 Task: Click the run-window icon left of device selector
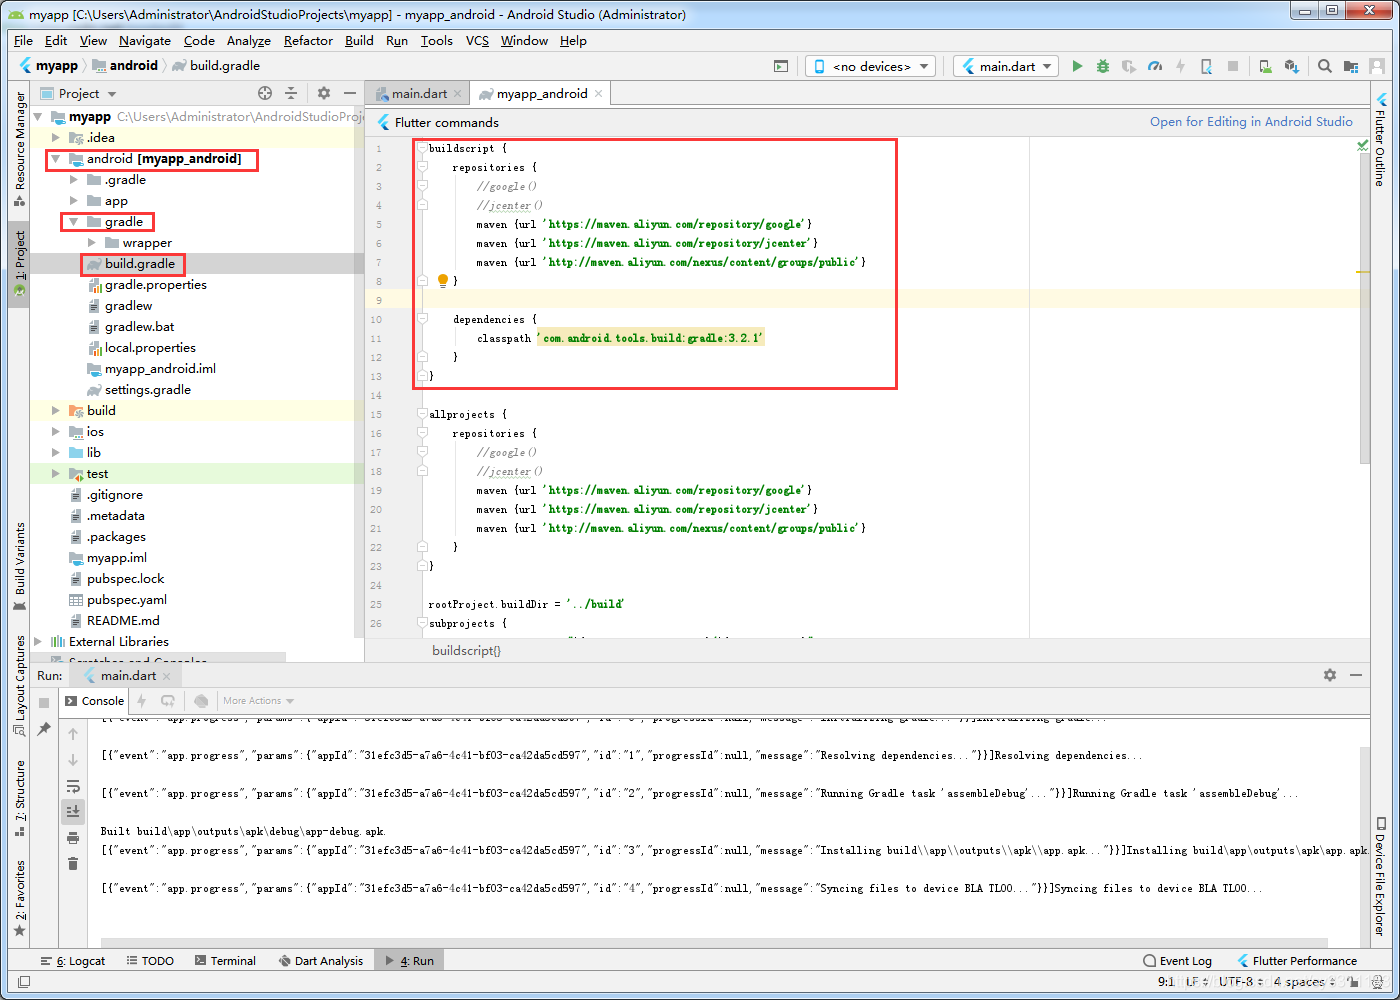coord(781,66)
